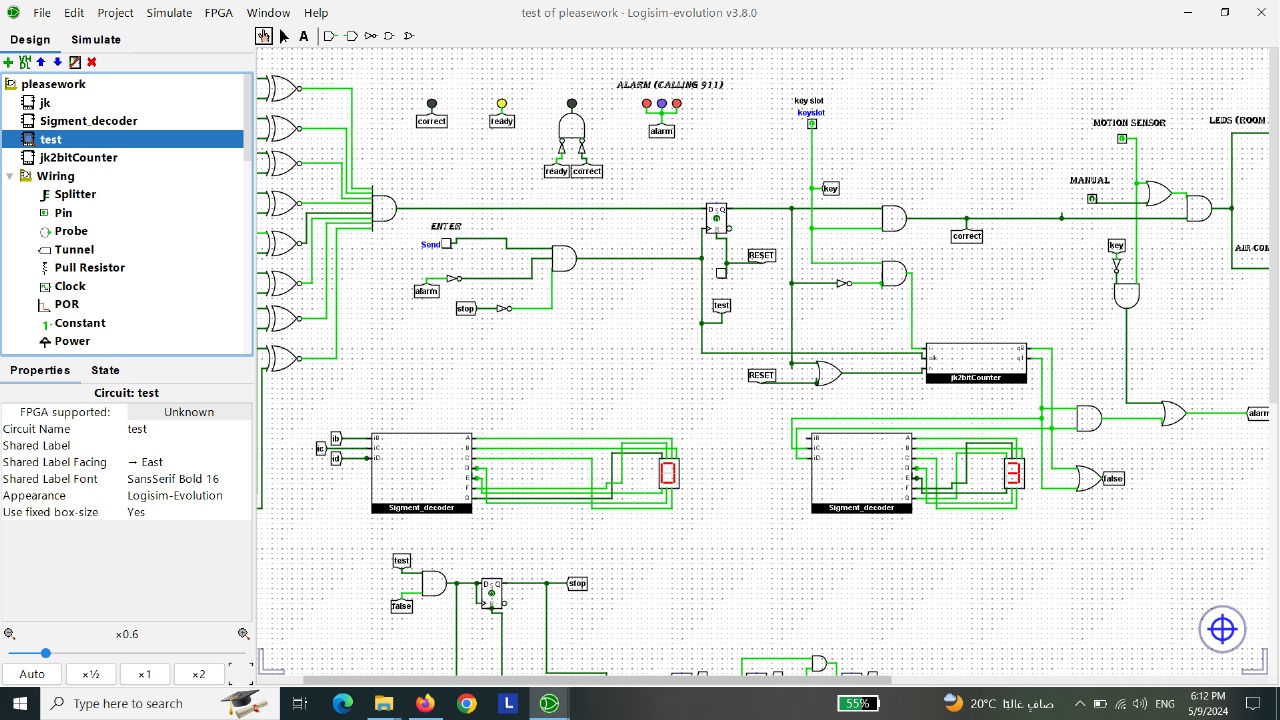Choose the Text label tool
1280x720 pixels.
[304, 36]
